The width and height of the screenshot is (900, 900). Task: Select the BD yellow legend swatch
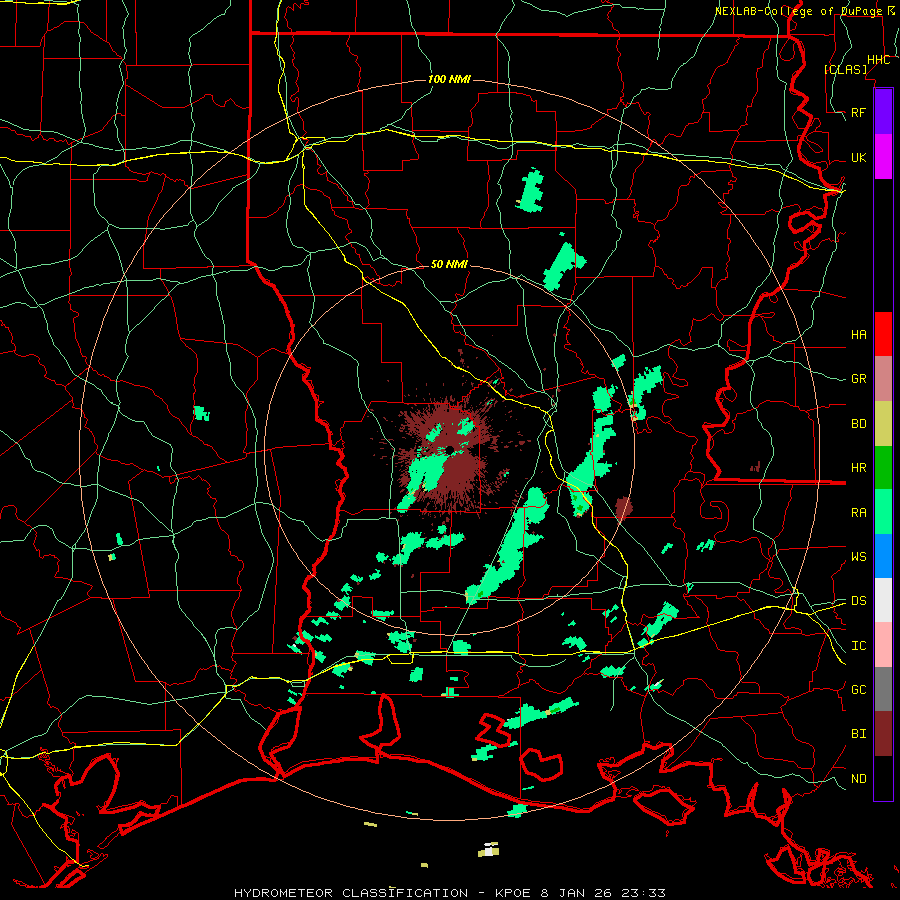tap(883, 424)
